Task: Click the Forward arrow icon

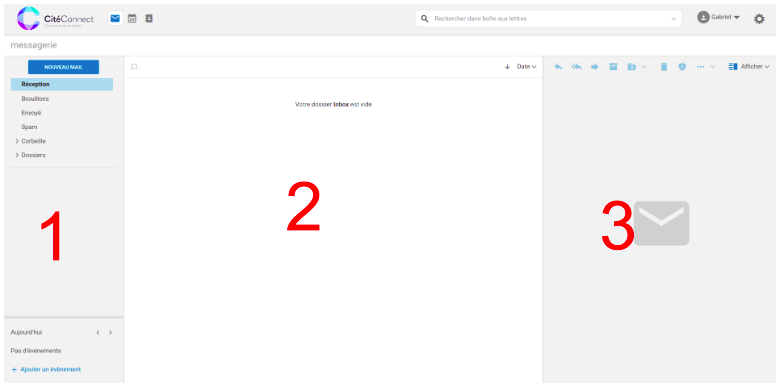Action: pyautogui.click(x=595, y=67)
